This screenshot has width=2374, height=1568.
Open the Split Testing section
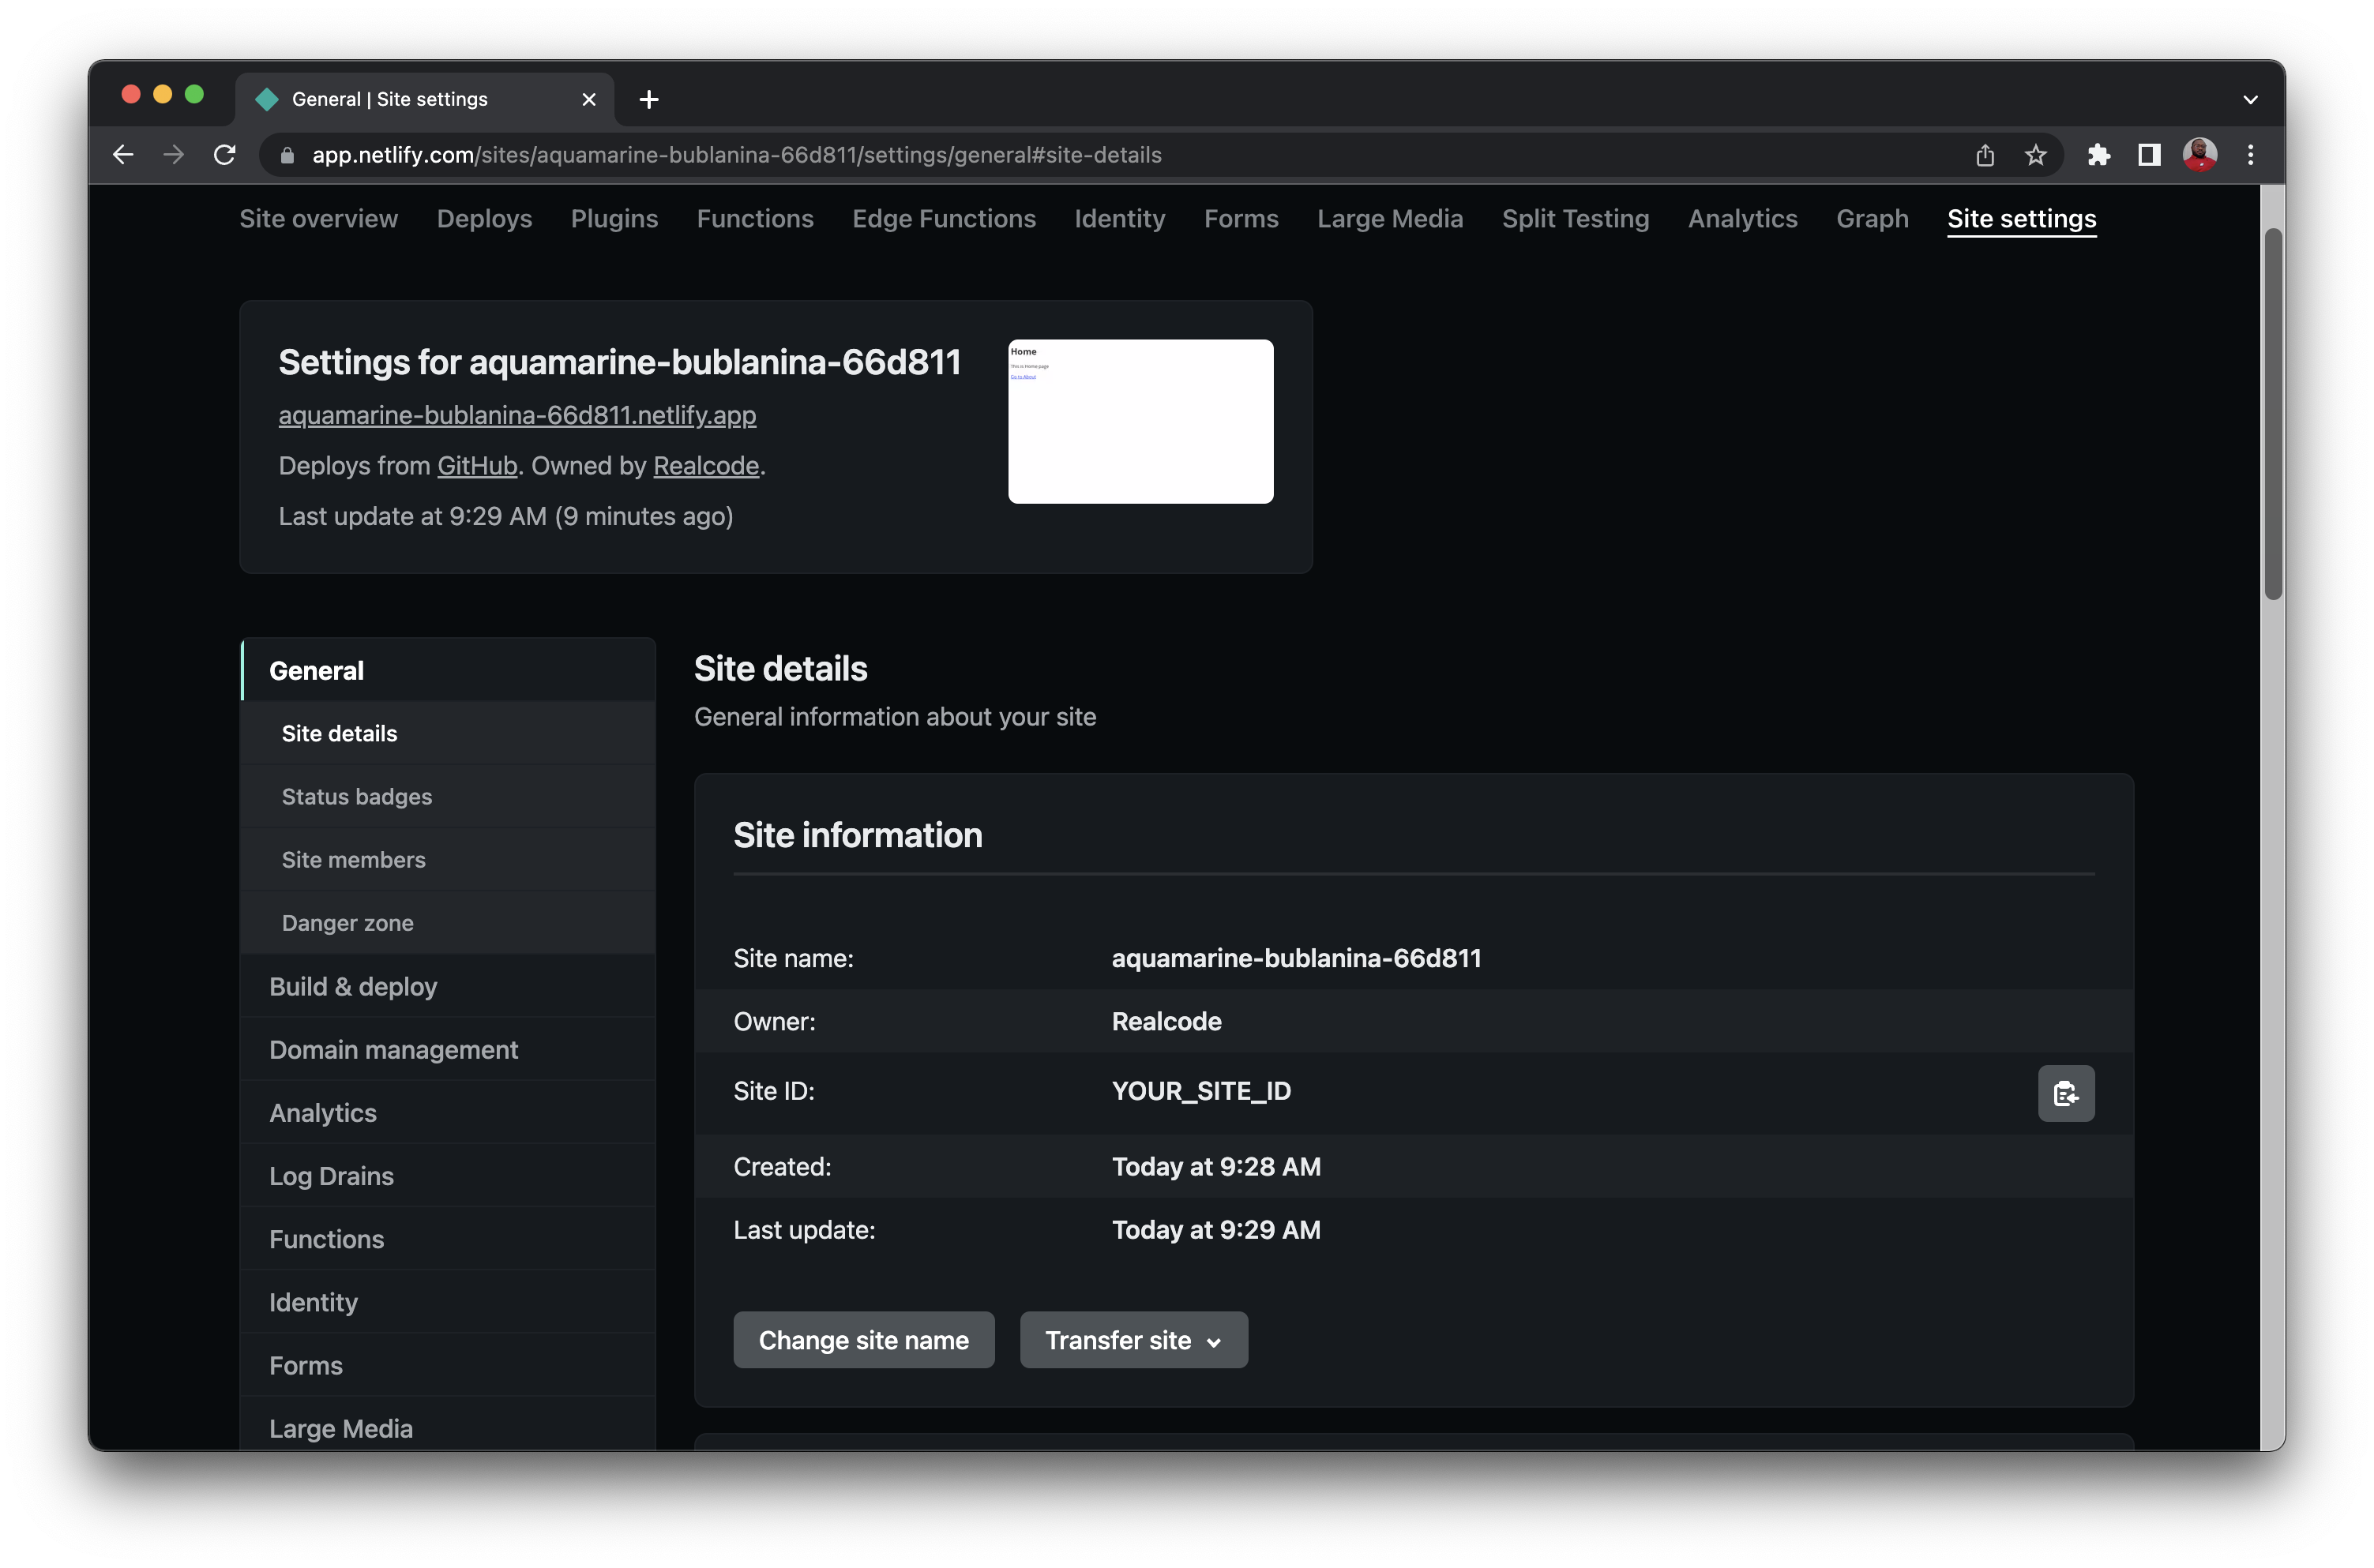tap(1575, 219)
